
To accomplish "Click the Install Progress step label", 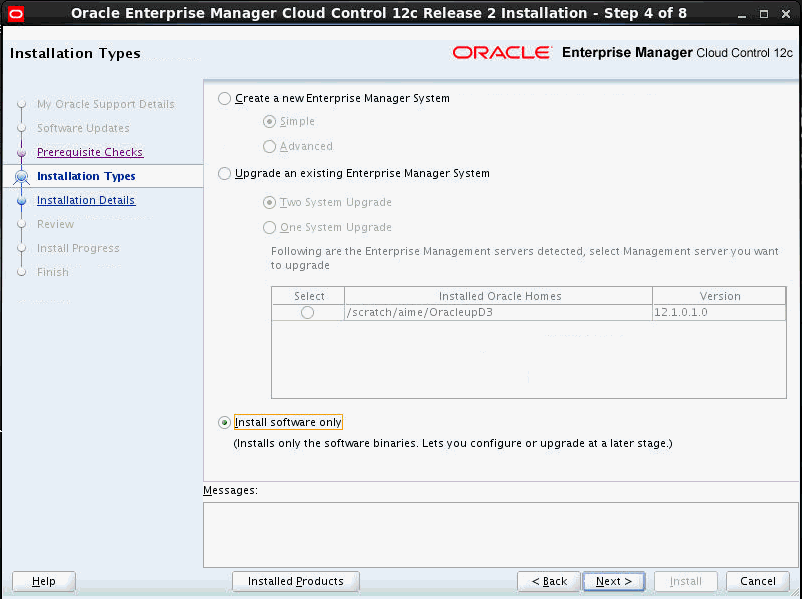I will pos(78,248).
